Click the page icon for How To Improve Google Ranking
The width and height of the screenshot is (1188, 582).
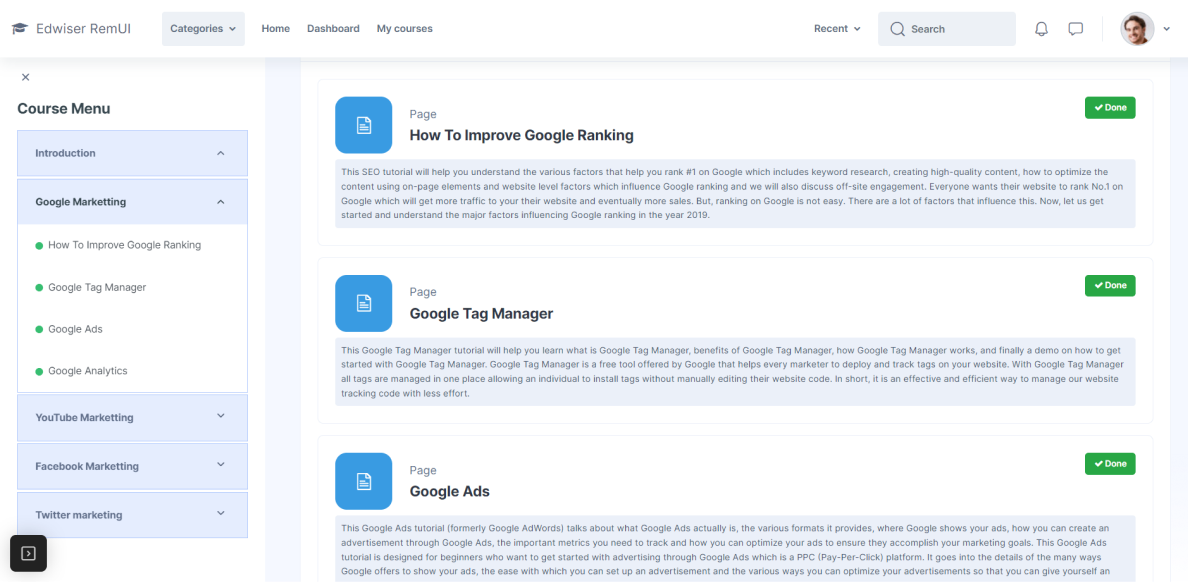(364, 125)
